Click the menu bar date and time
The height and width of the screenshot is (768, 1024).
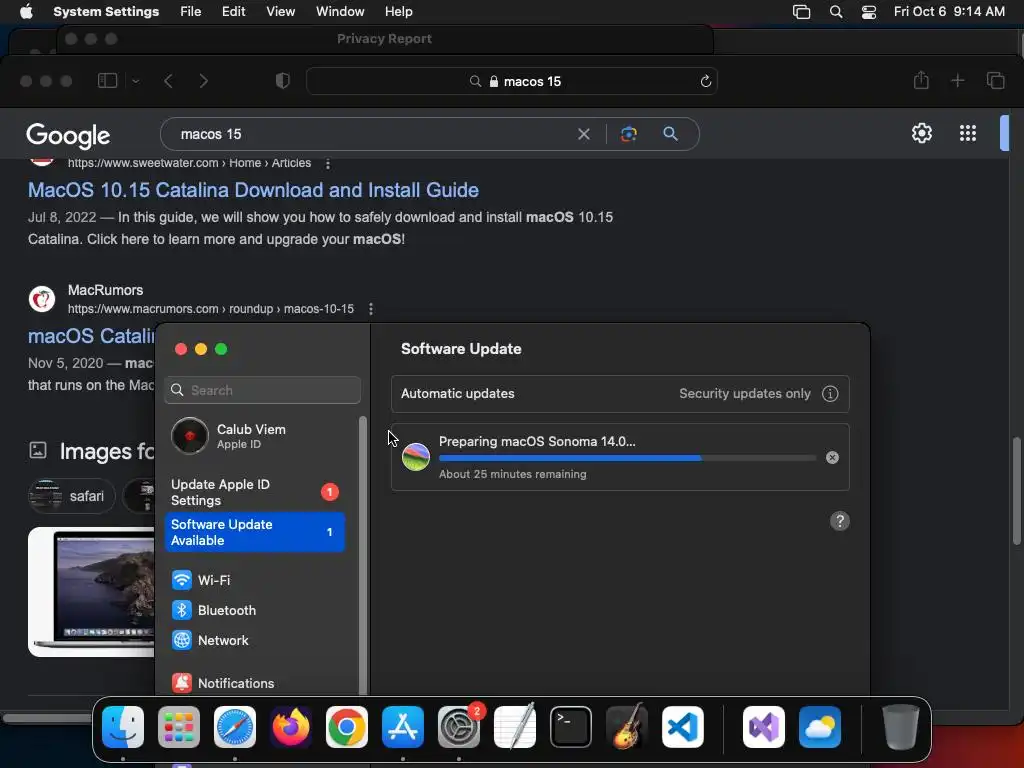tap(949, 12)
